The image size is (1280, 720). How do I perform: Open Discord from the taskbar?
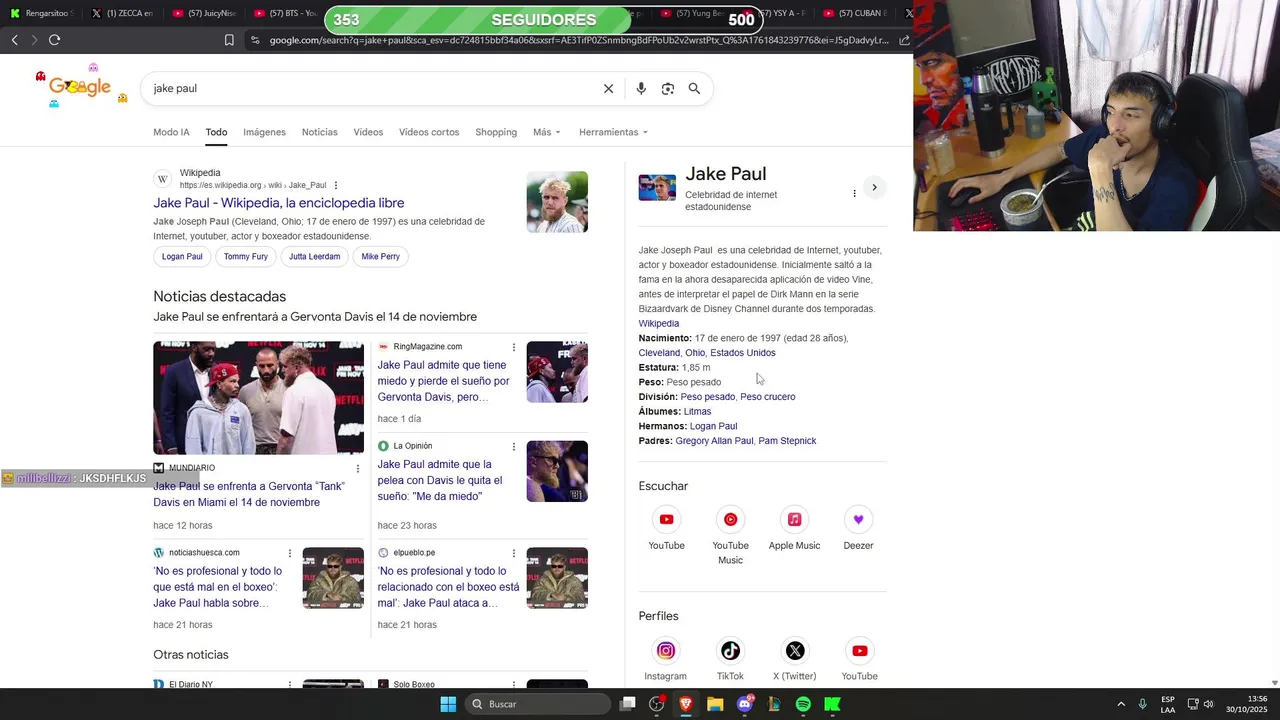pos(744,704)
